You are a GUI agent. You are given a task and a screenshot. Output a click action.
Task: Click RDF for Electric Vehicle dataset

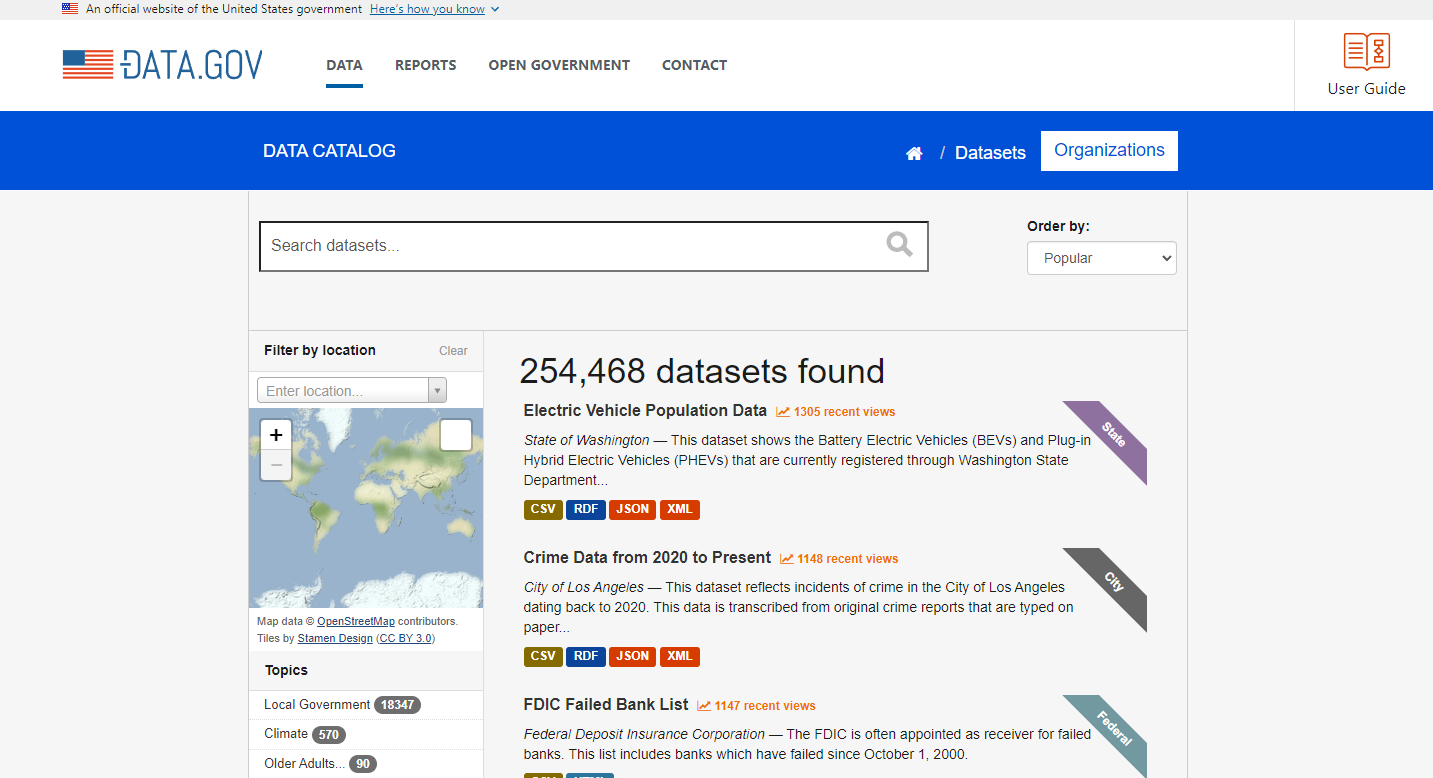pos(586,509)
